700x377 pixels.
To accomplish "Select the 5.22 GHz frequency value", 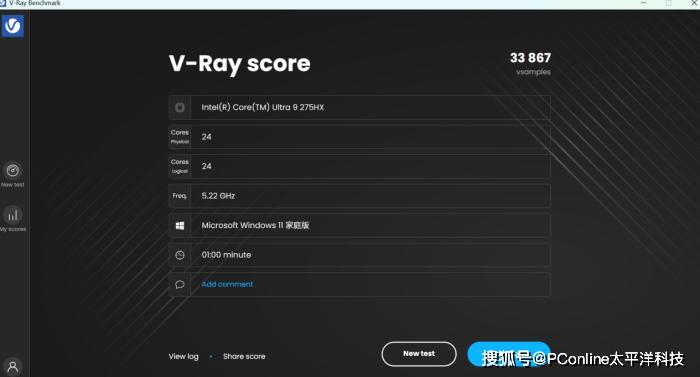I will [218, 196].
